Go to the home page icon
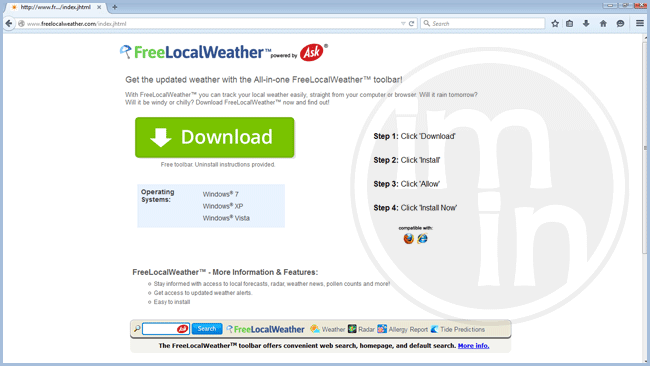 pos(603,24)
